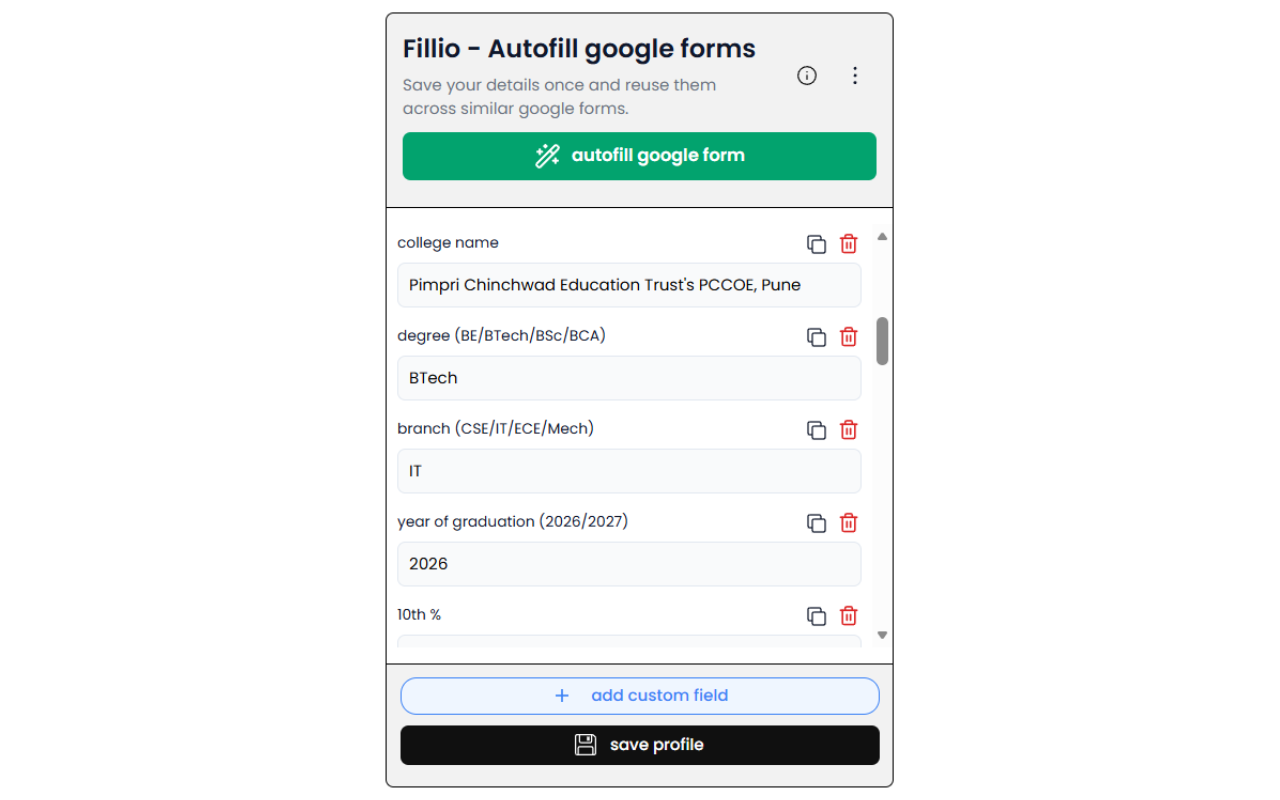Copy the 10th % field
Image resolution: width=1280 pixels, height=800 pixels.
pyautogui.click(x=817, y=616)
